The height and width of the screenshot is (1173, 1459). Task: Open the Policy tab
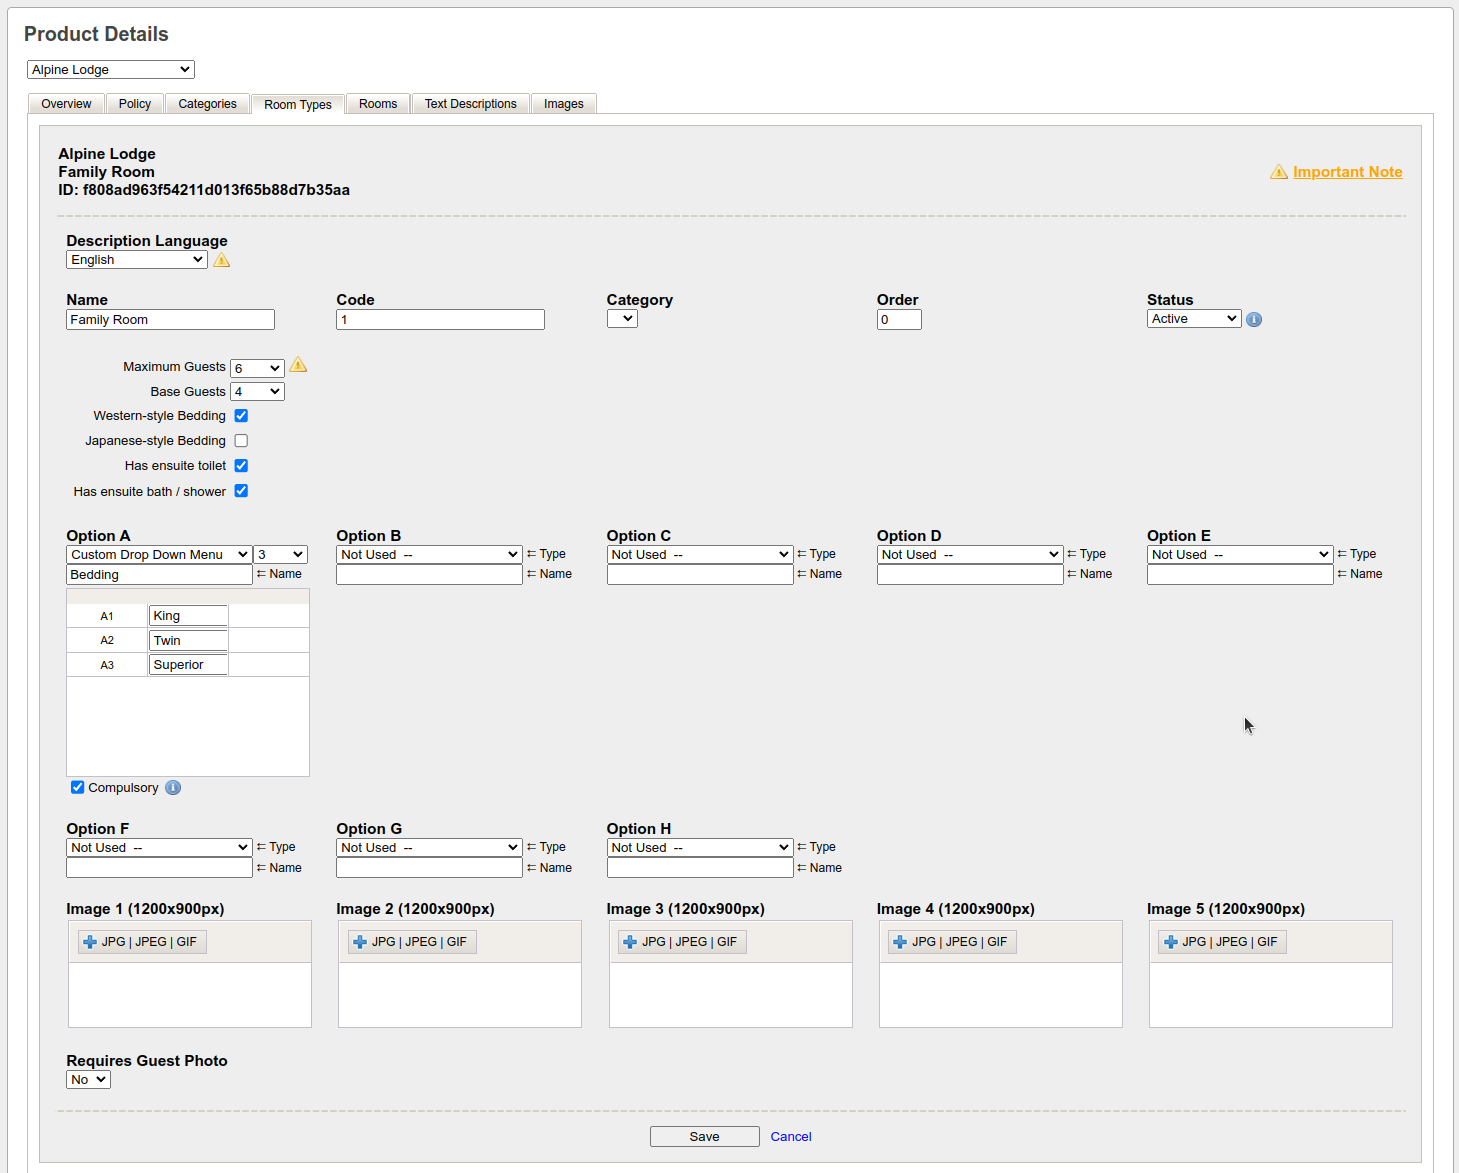135,104
